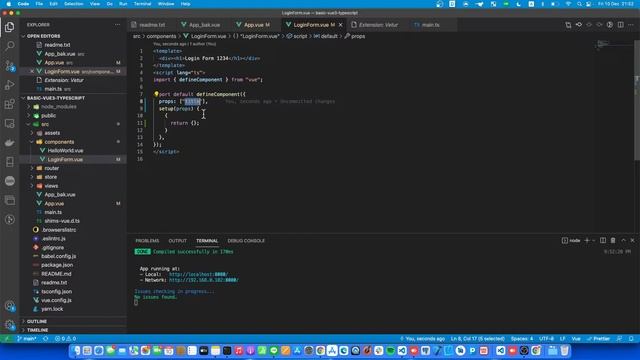This screenshot has width=640, height=360.
Task: Close the terminal panel
Action: 633,240
